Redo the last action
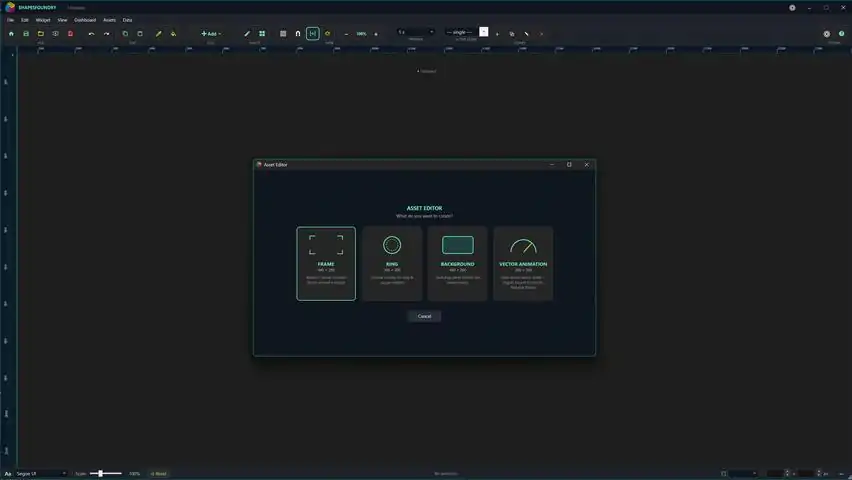The image size is (852, 480). point(106,34)
